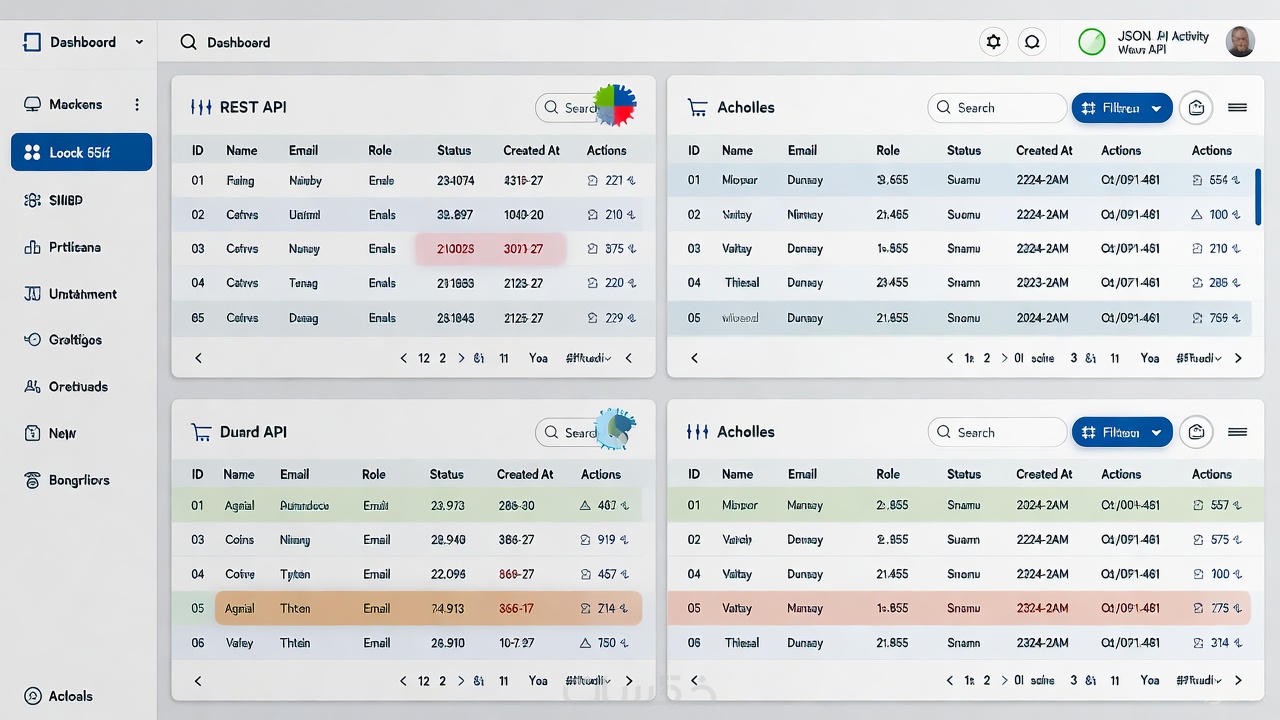Open the notifications icon beside the gear

click(x=1032, y=42)
